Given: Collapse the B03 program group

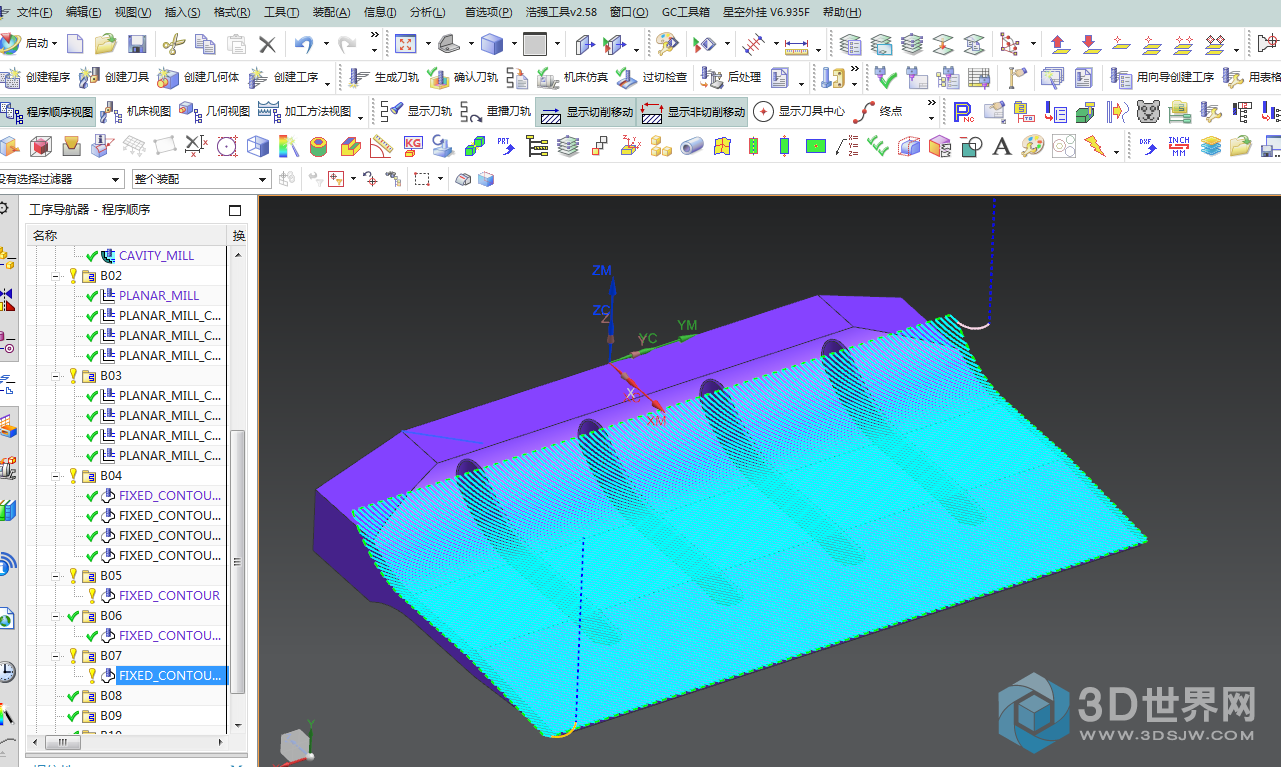Looking at the screenshot, I should coord(56,376).
